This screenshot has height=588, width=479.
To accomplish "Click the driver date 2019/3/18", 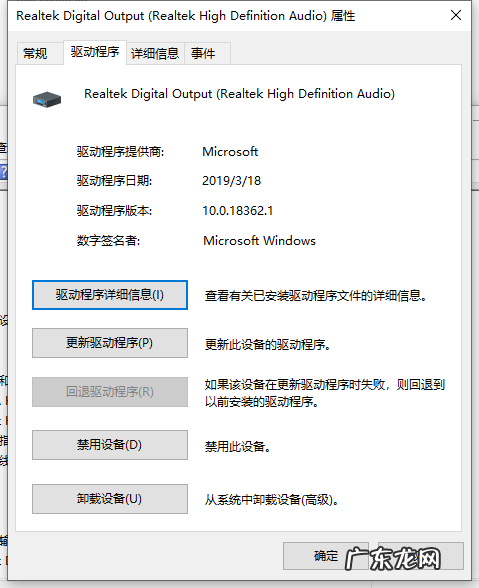I will 231,181.
